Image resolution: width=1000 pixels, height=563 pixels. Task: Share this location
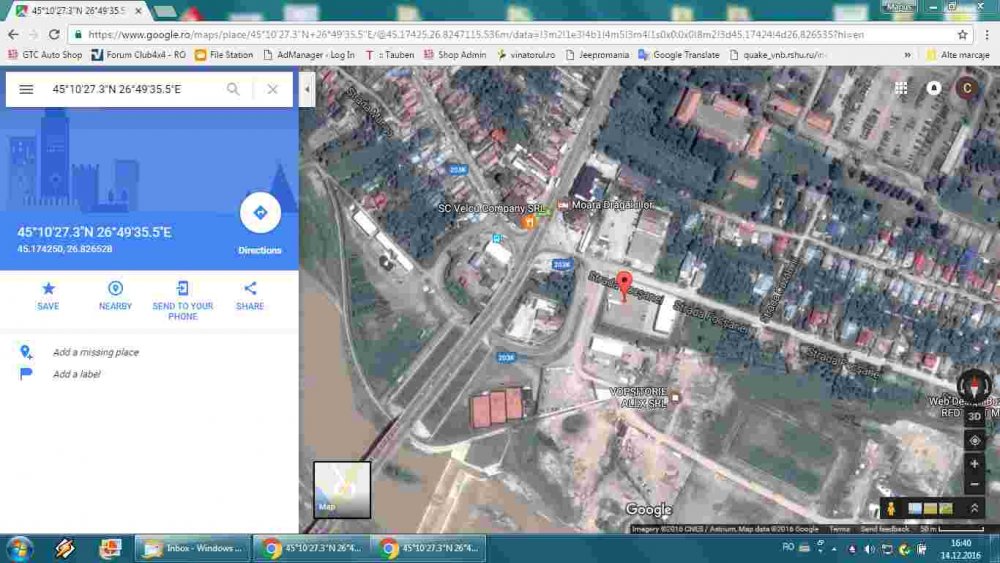(x=250, y=296)
